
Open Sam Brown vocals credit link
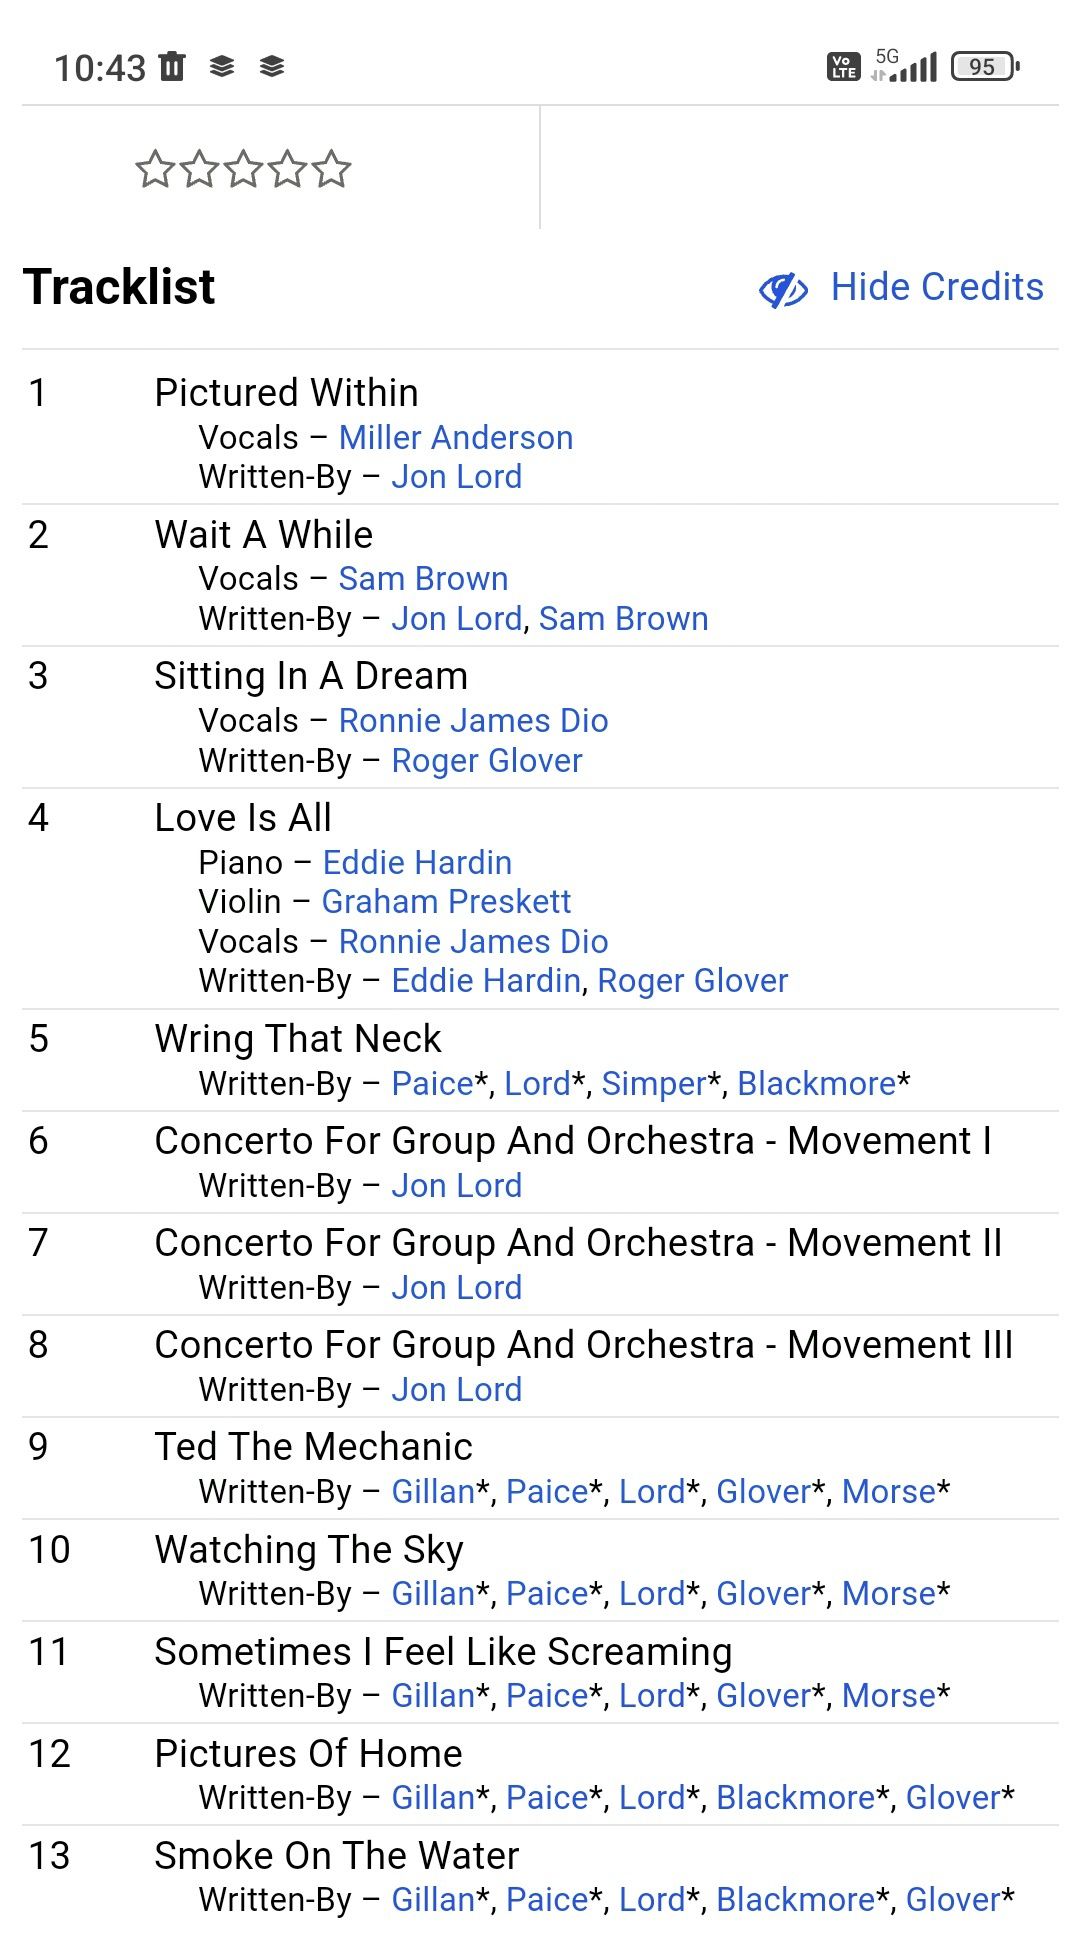[423, 579]
